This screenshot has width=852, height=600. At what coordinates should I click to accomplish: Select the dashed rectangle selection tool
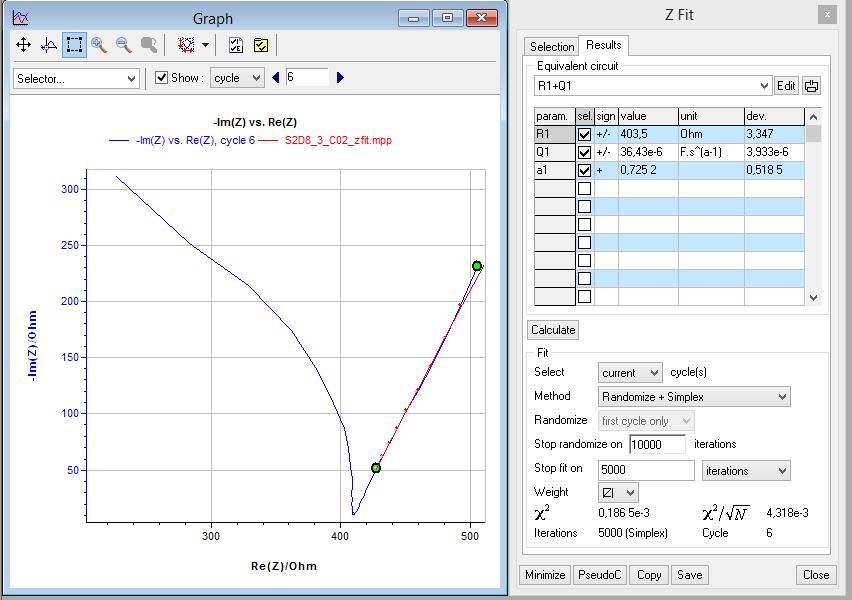coord(74,45)
